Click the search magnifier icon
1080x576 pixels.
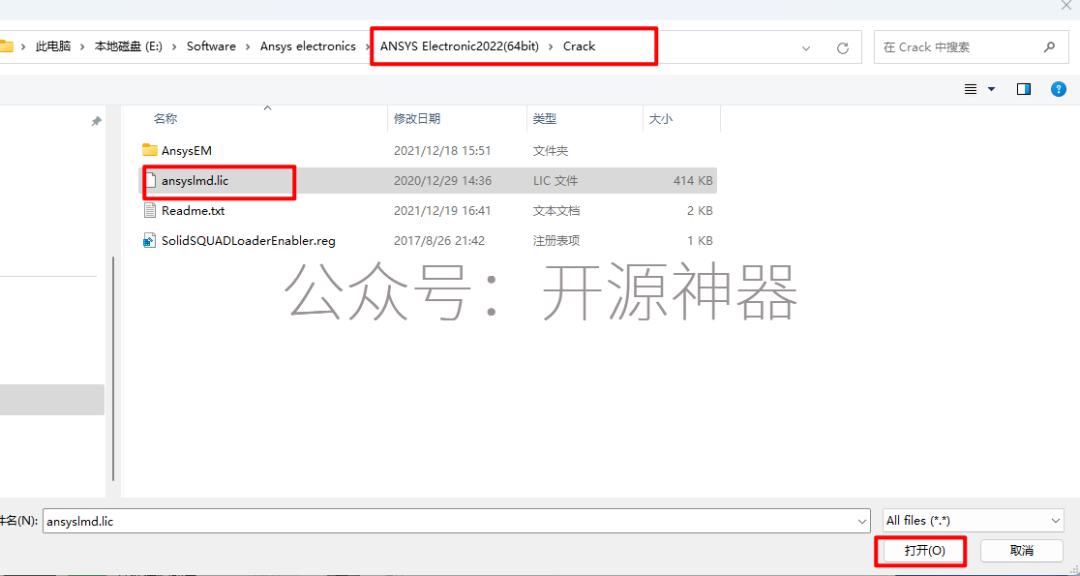[1049, 47]
